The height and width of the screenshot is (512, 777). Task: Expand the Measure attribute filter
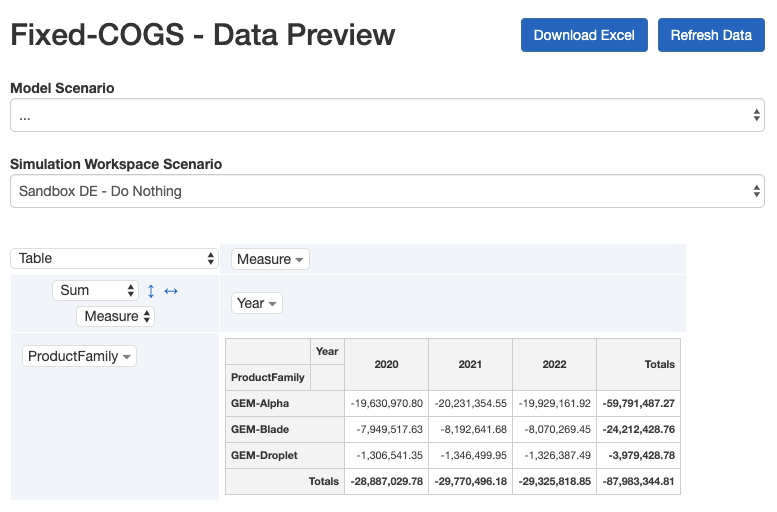[270, 260]
